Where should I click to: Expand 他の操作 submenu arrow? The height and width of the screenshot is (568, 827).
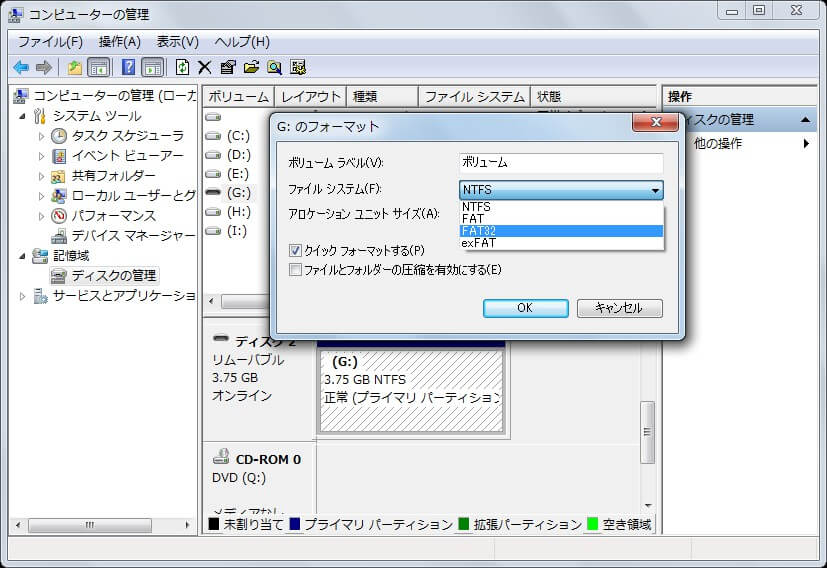(x=806, y=143)
